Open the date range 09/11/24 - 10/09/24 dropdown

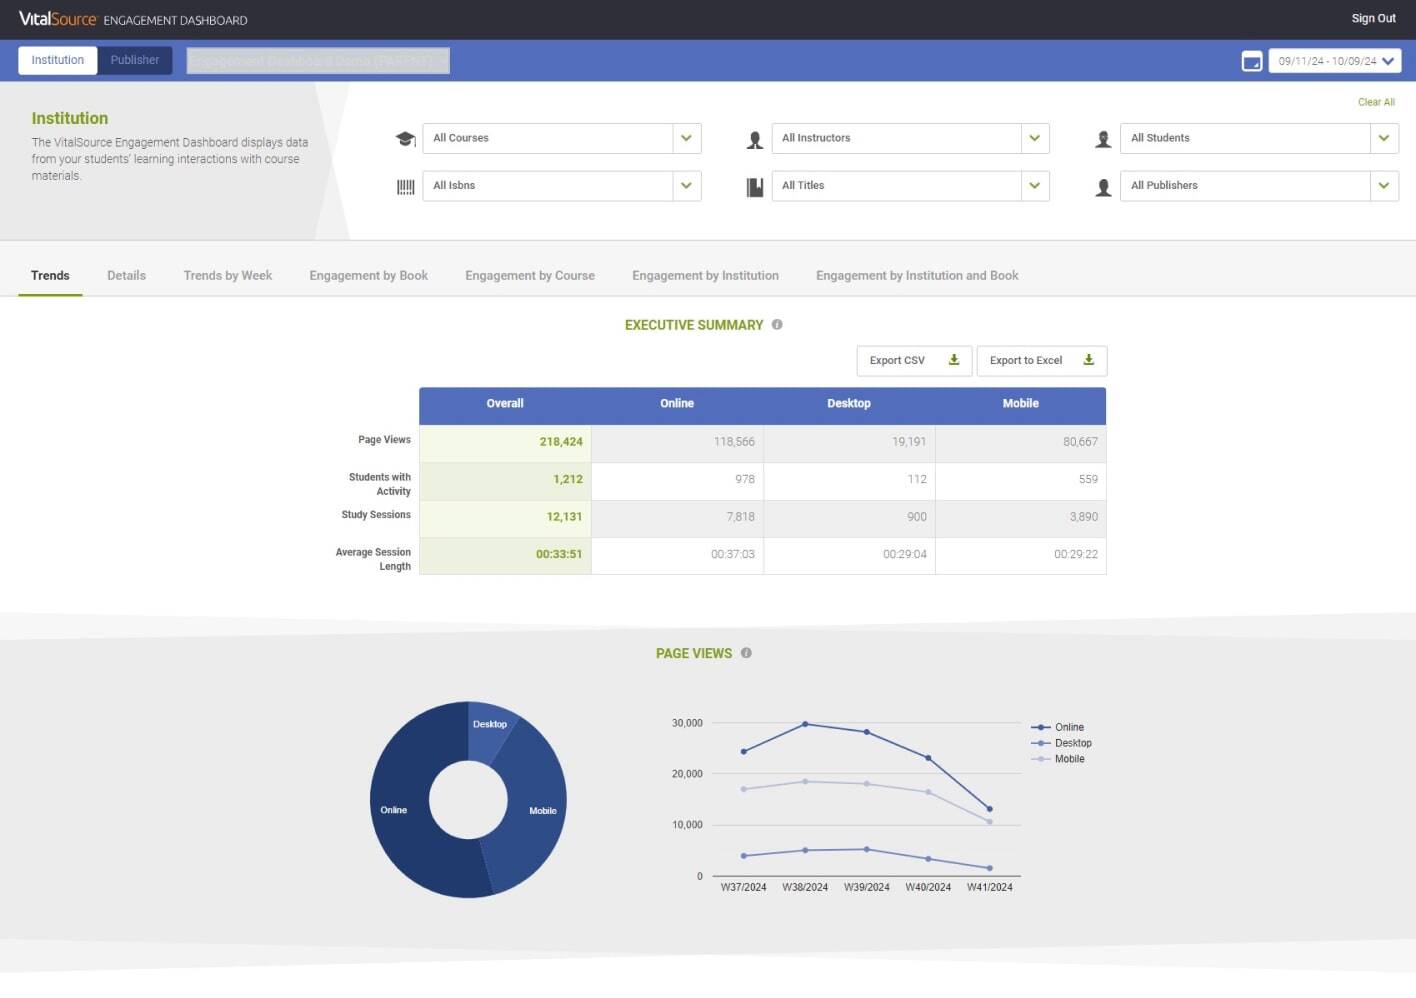tap(1335, 61)
